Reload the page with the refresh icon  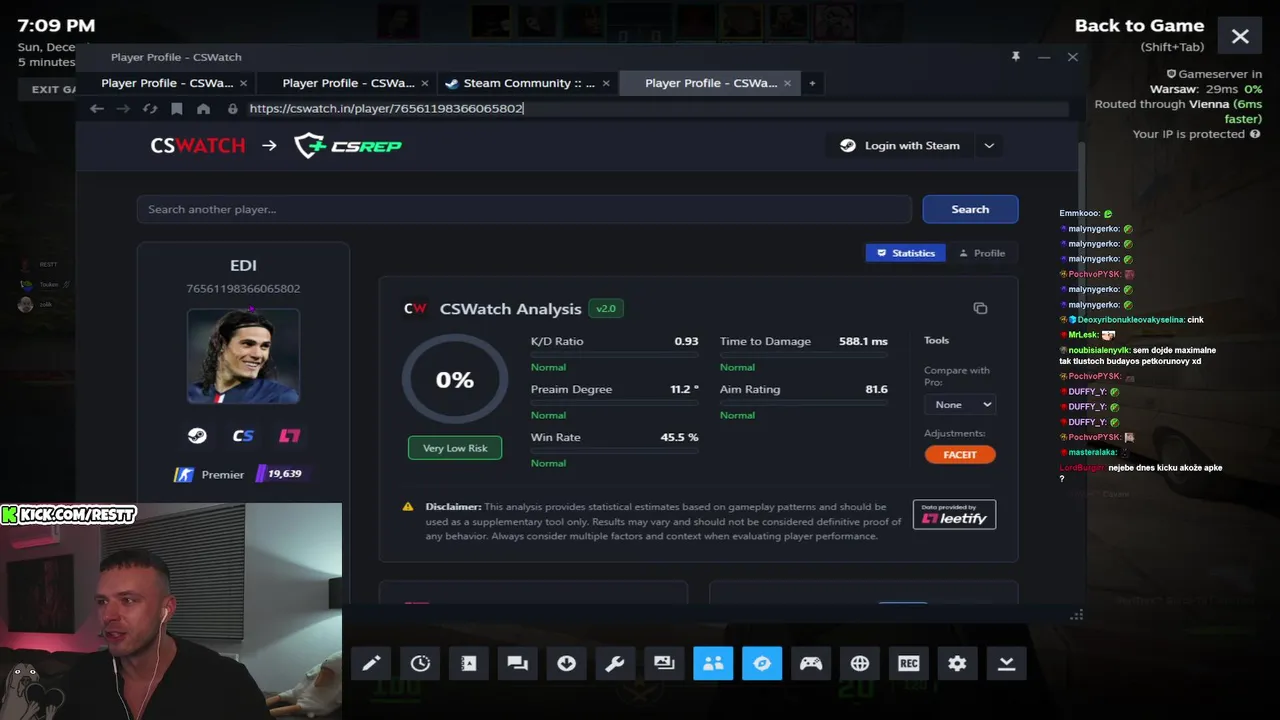click(x=150, y=108)
